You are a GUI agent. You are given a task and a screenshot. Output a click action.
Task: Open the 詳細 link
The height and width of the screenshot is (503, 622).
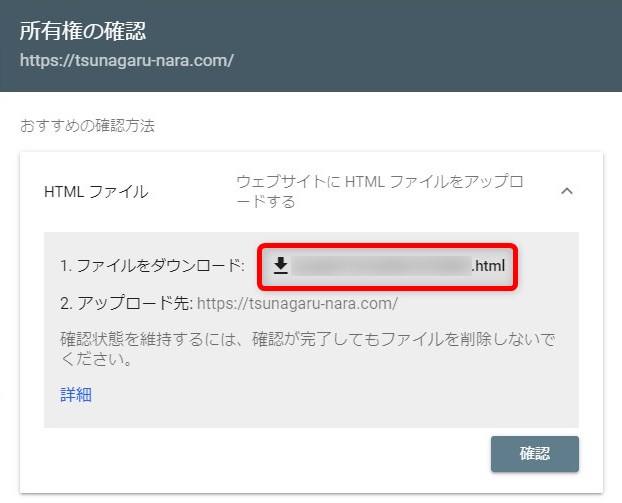76,394
